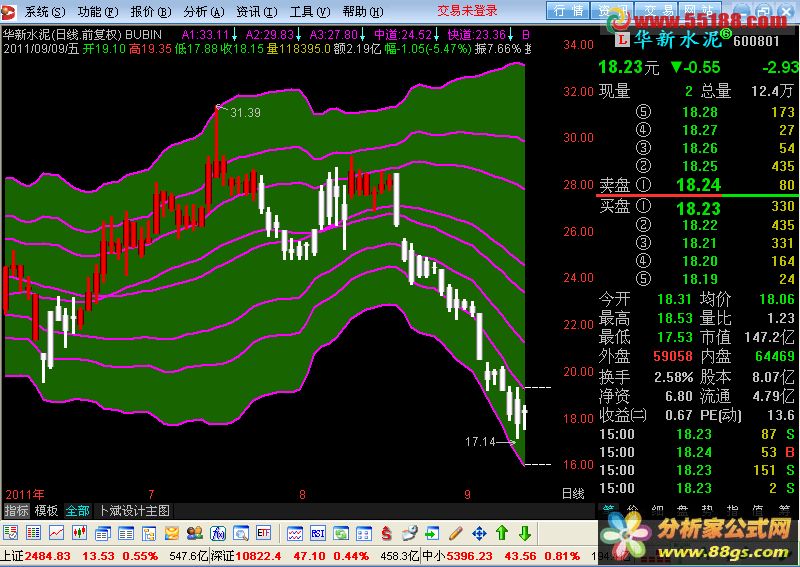Image resolution: width=800 pixels, height=567 pixels.
Task: Select the 卜斌设计主图 tab
Action: [x=134, y=510]
